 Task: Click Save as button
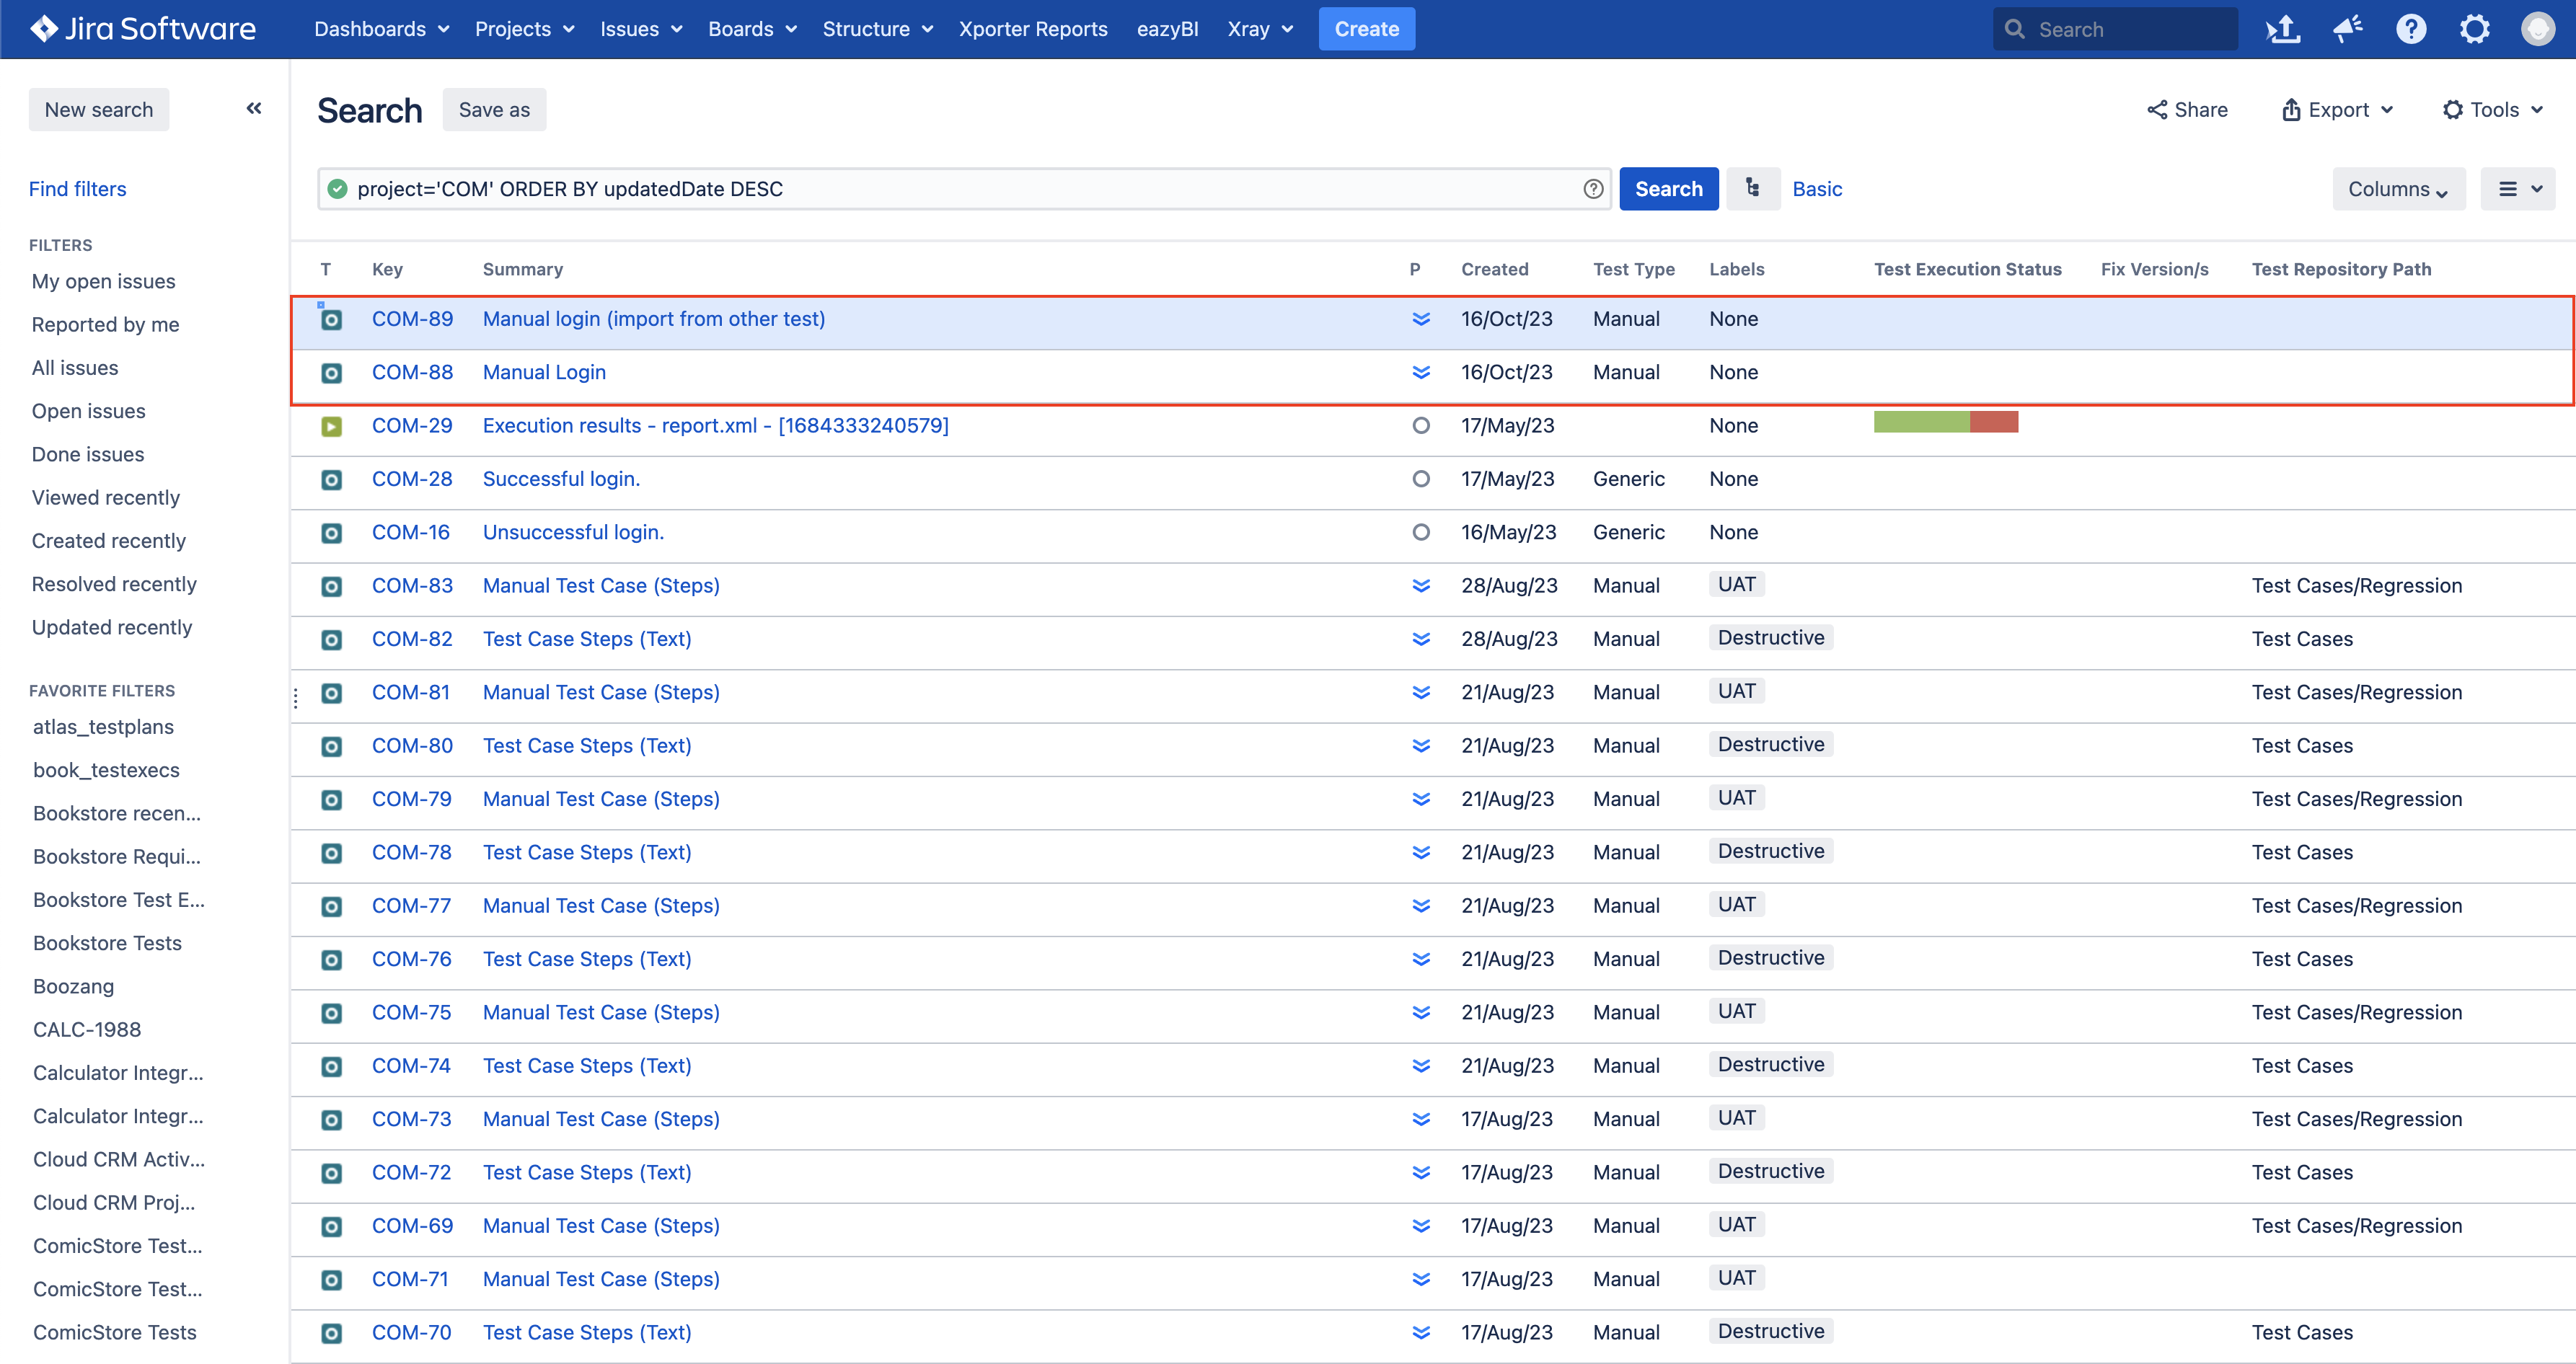coord(494,109)
